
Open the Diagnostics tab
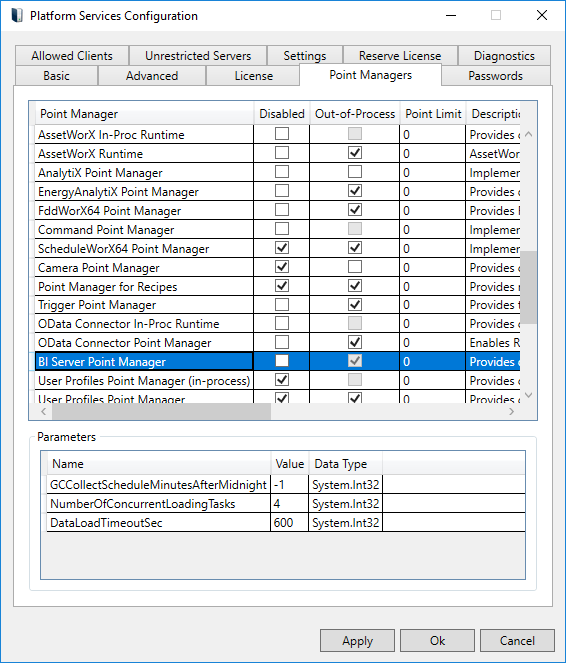coord(504,56)
